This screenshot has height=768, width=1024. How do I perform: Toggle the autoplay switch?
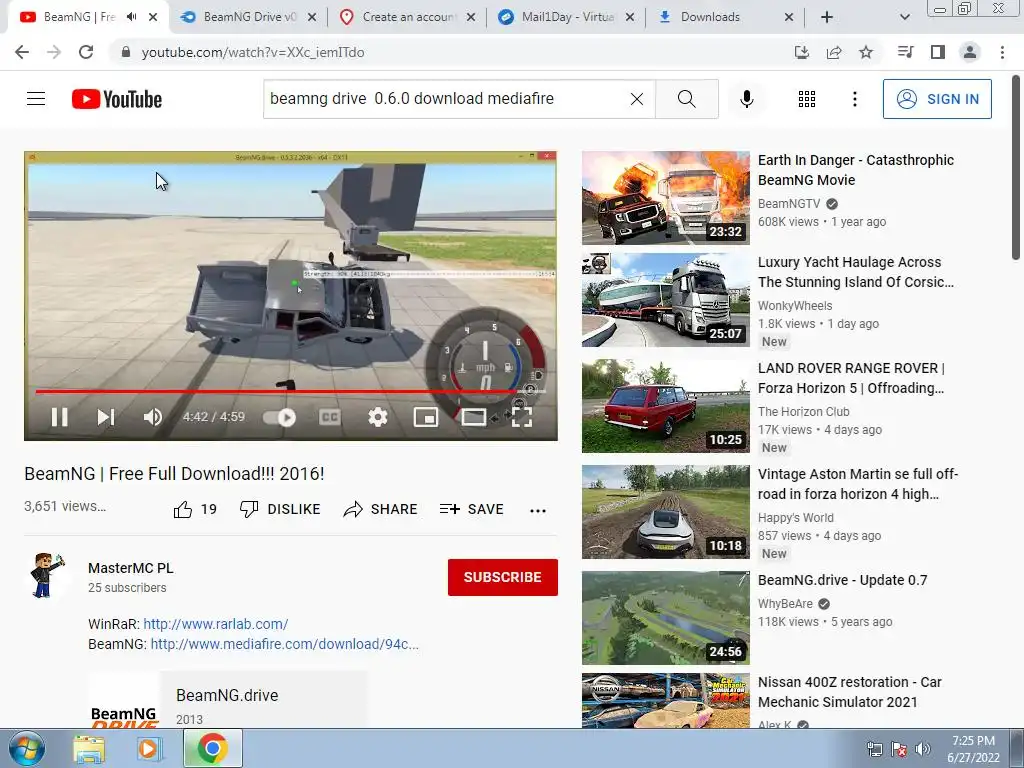(280, 417)
